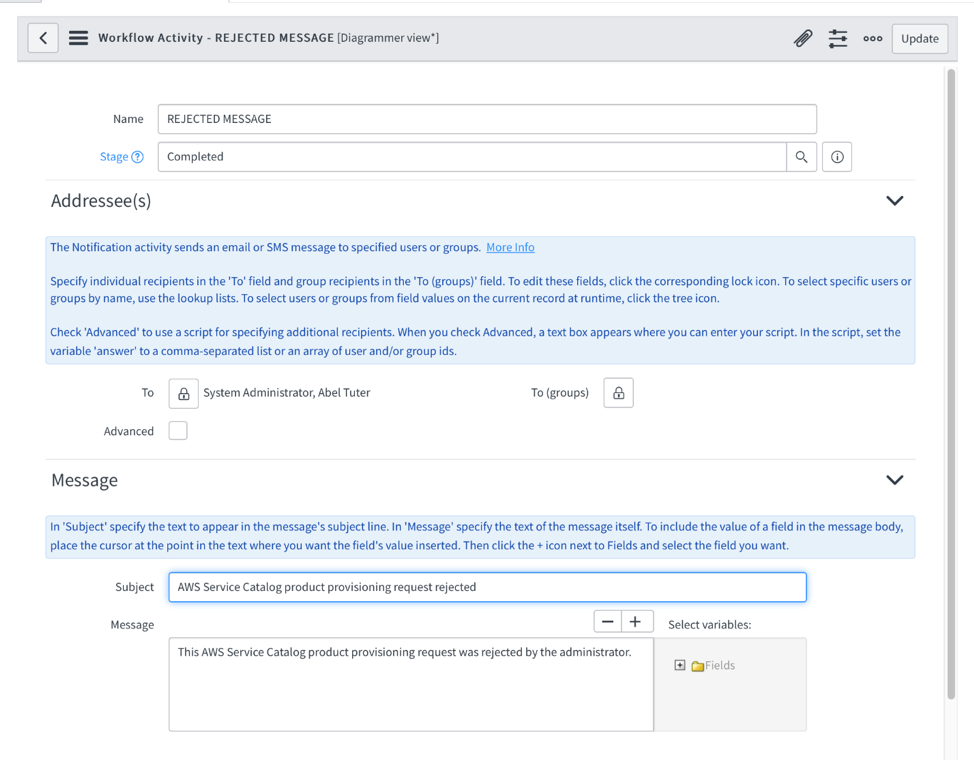Collapse the Message section
Screen dimensions: 974x760
(895, 480)
